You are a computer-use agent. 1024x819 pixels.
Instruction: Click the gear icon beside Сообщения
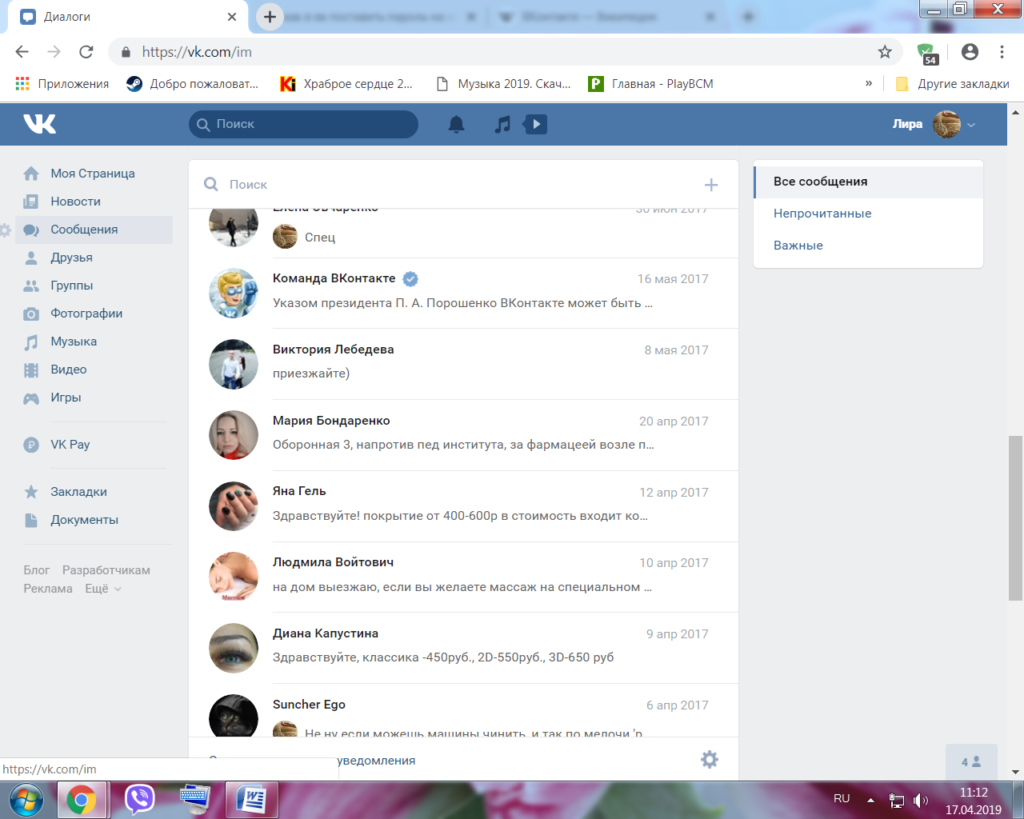pos(5,230)
